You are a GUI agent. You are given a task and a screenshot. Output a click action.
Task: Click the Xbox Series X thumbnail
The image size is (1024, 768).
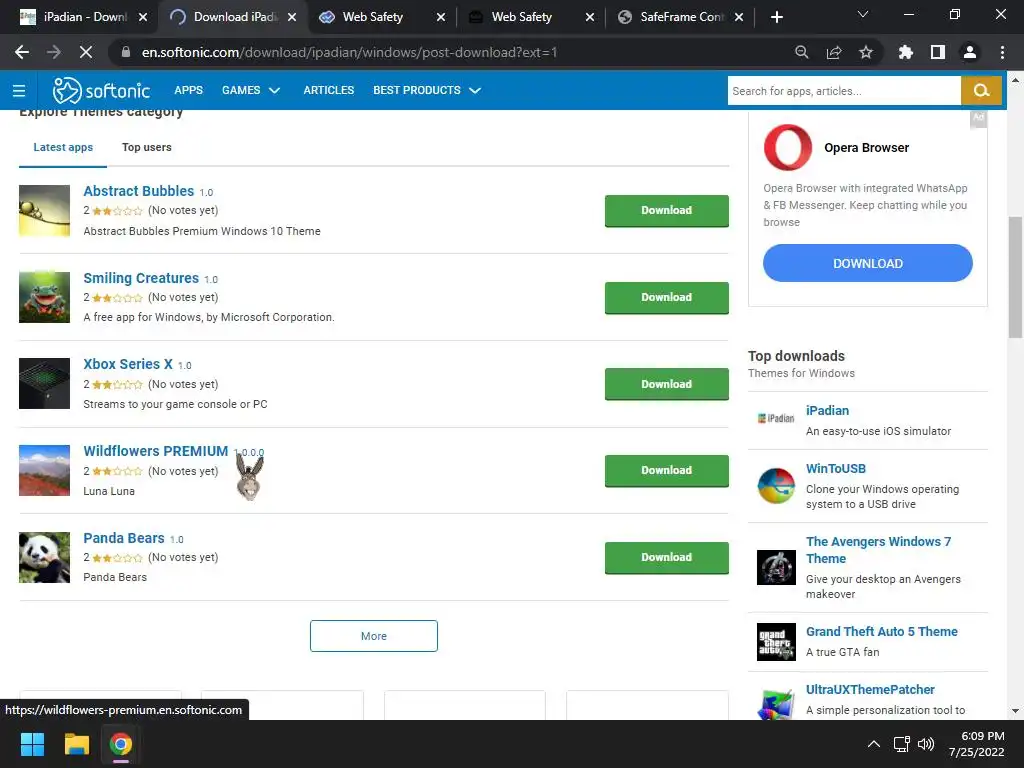tap(44, 383)
